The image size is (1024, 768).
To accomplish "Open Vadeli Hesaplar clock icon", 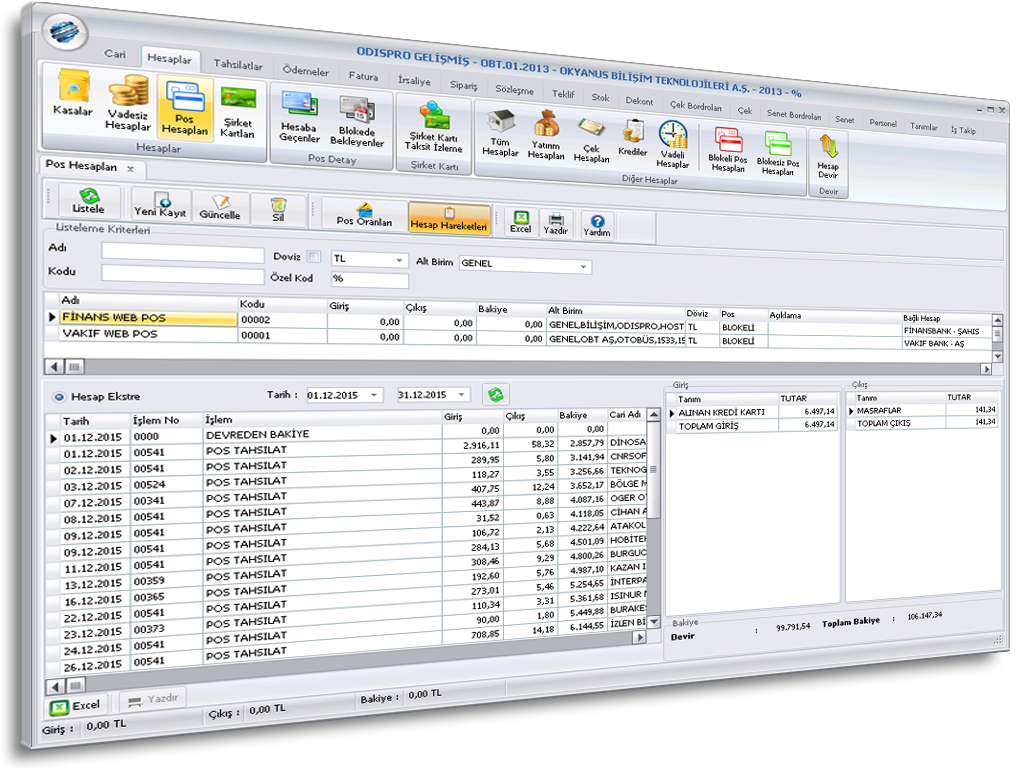I will tap(673, 145).
